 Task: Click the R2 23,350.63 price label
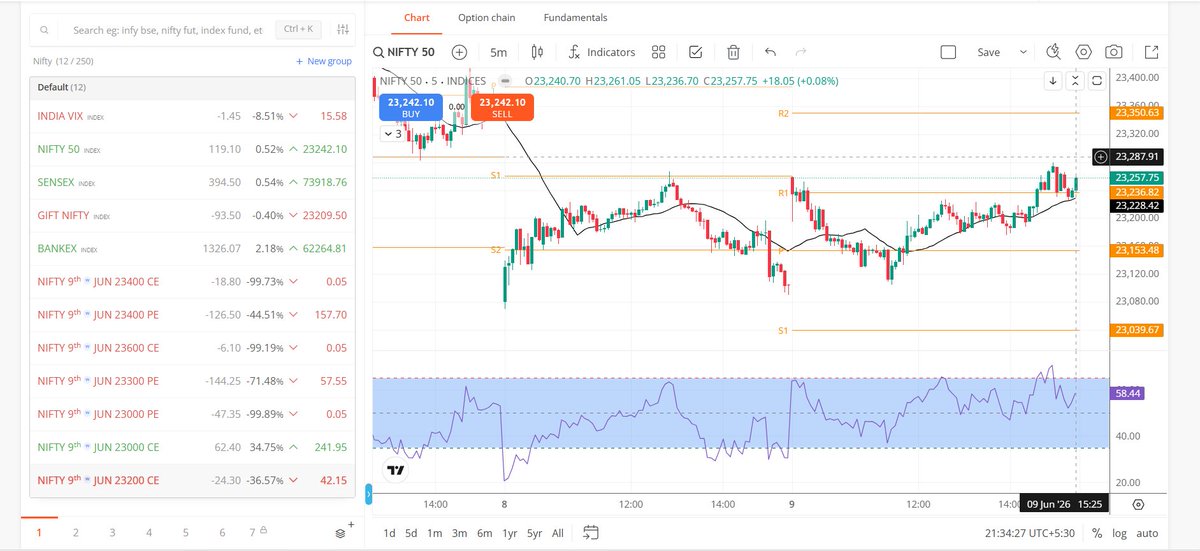[1136, 113]
